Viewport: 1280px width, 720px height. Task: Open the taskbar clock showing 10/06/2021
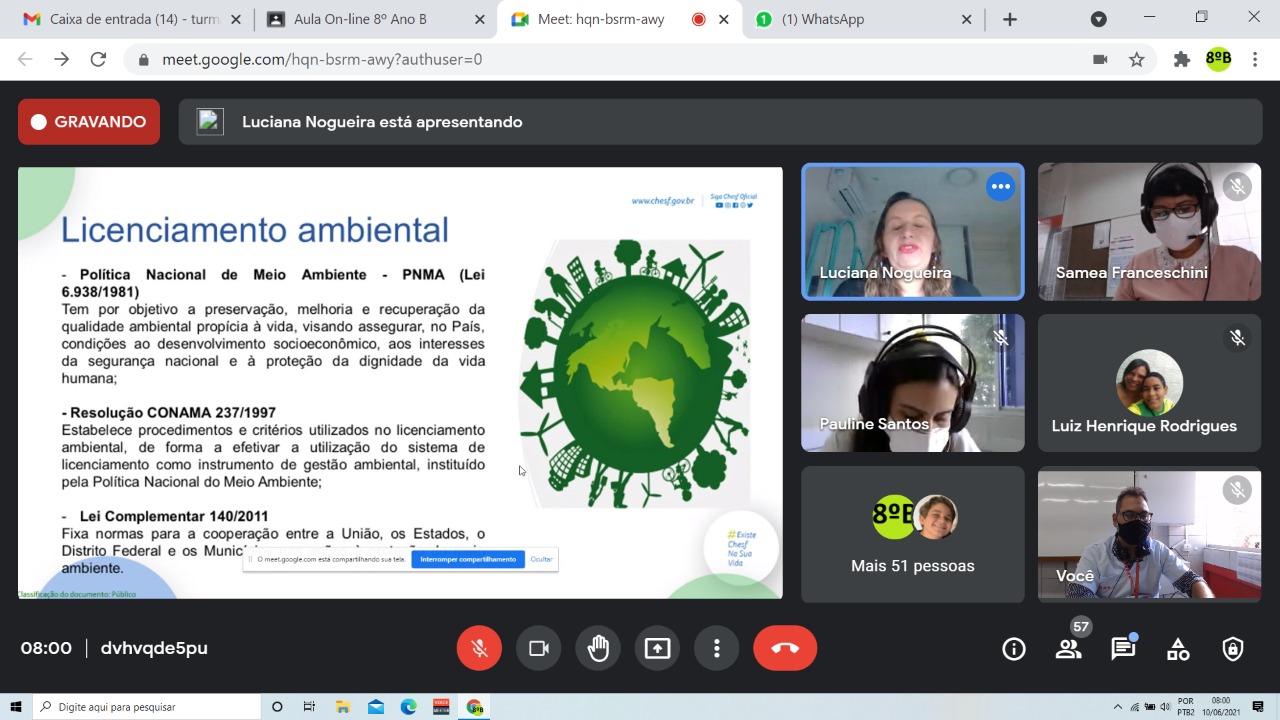[1220, 707]
